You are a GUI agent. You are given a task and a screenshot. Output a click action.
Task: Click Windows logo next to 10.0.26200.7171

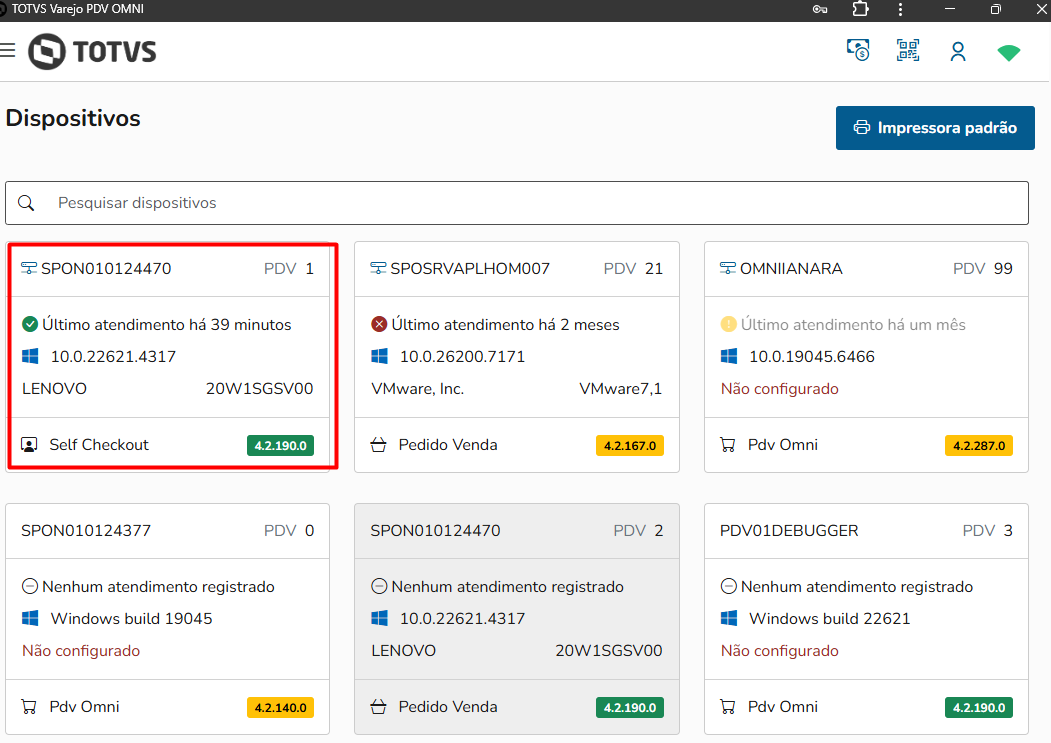click(x=379, y=356)
